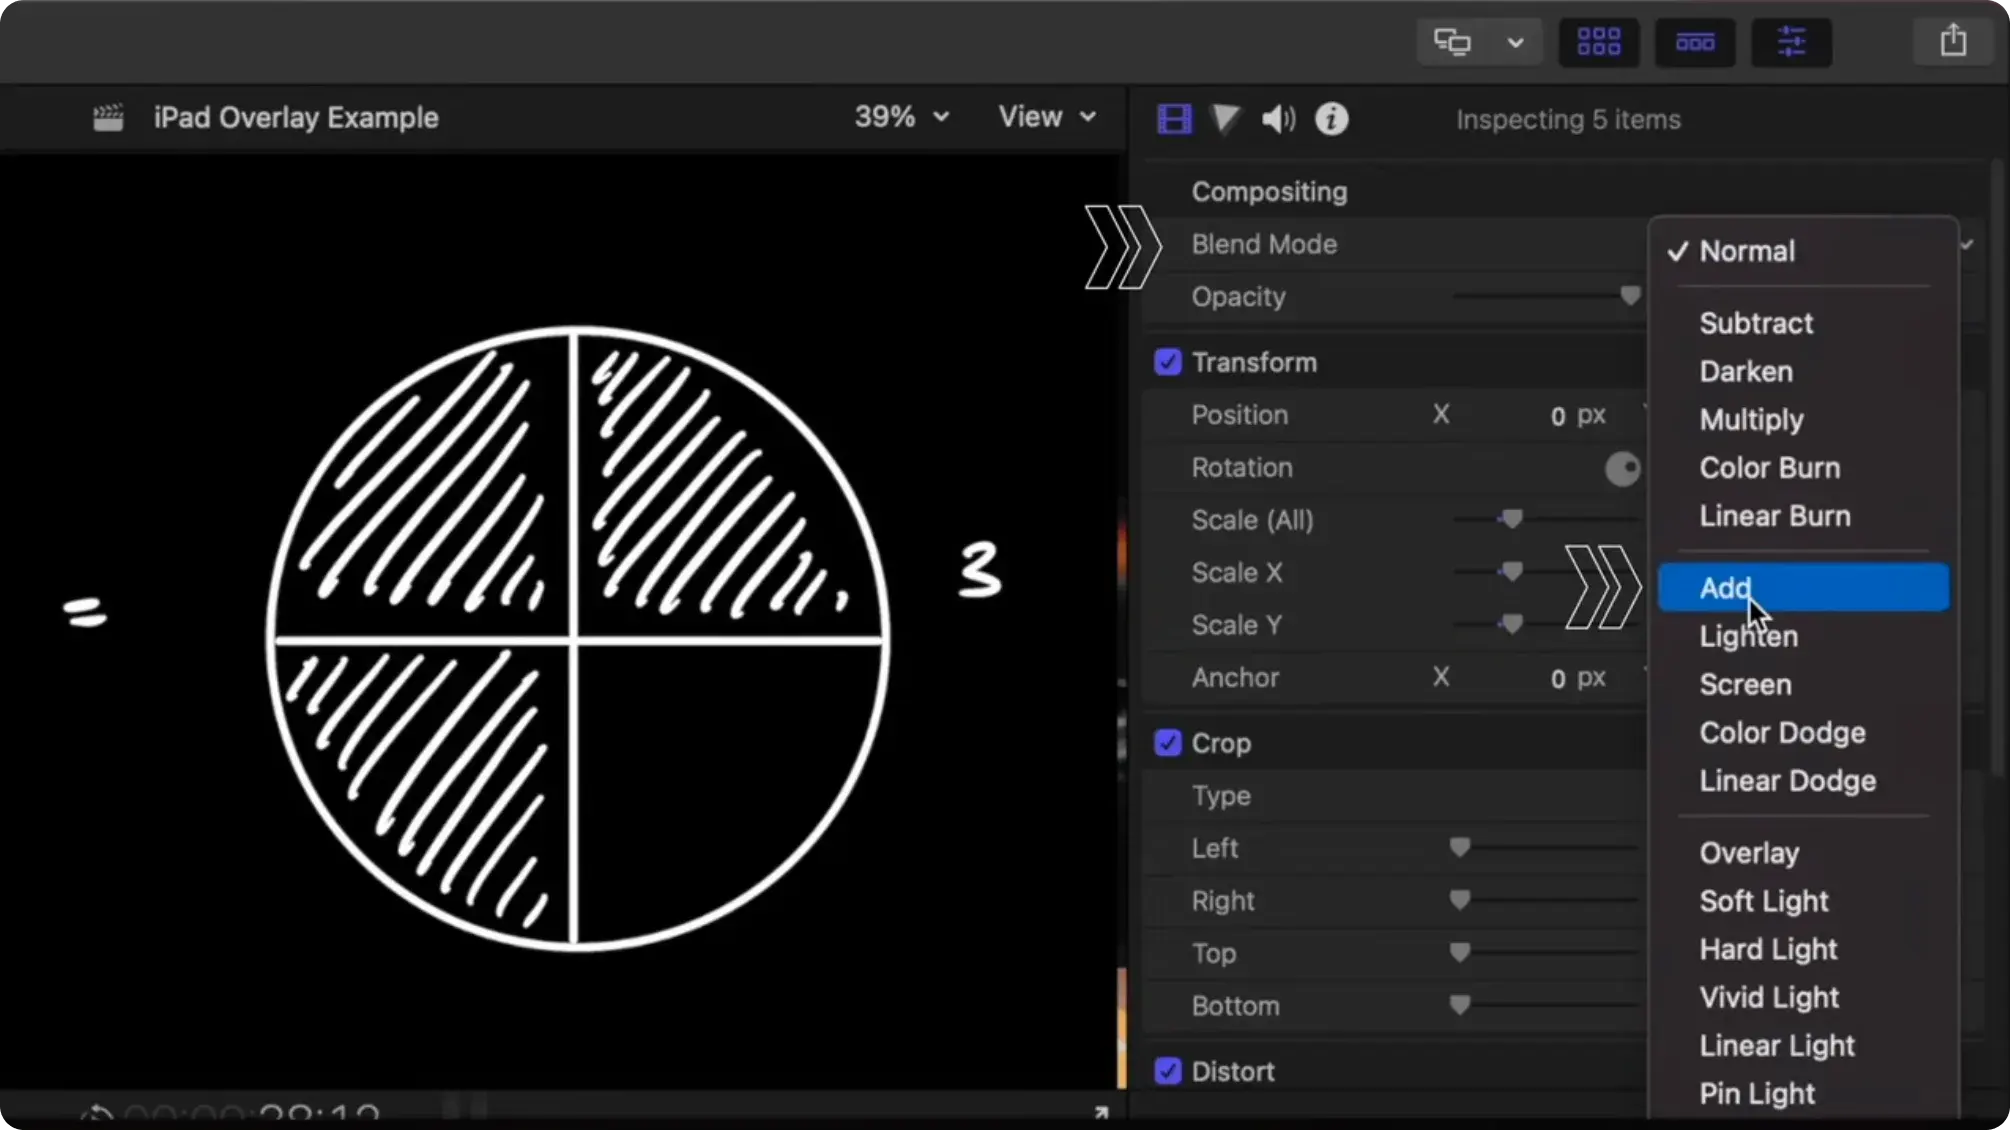
Task: Click the Share export icon
Action: pyautogui.click(x=1953, y=41)
